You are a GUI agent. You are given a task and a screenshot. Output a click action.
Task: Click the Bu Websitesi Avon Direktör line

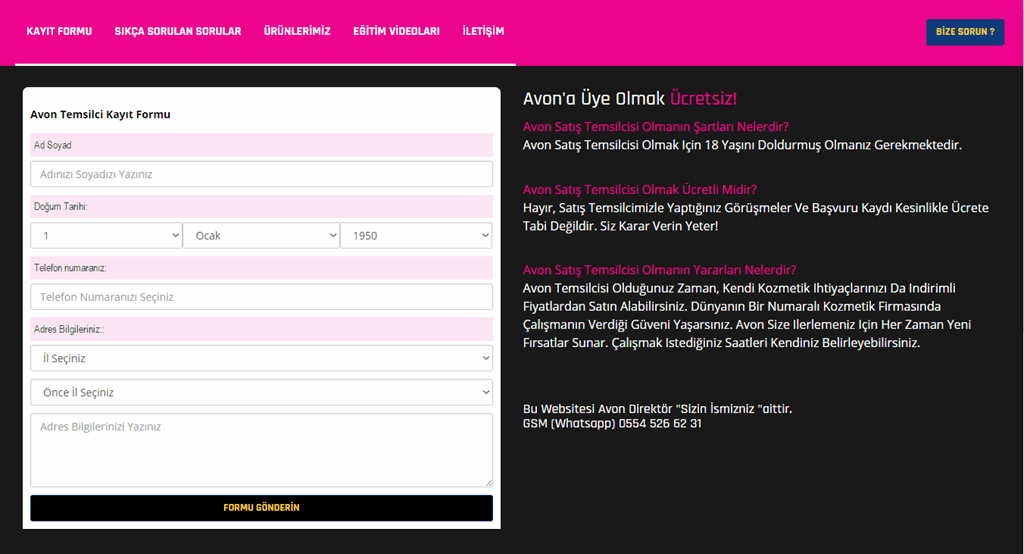pos(658,409)
